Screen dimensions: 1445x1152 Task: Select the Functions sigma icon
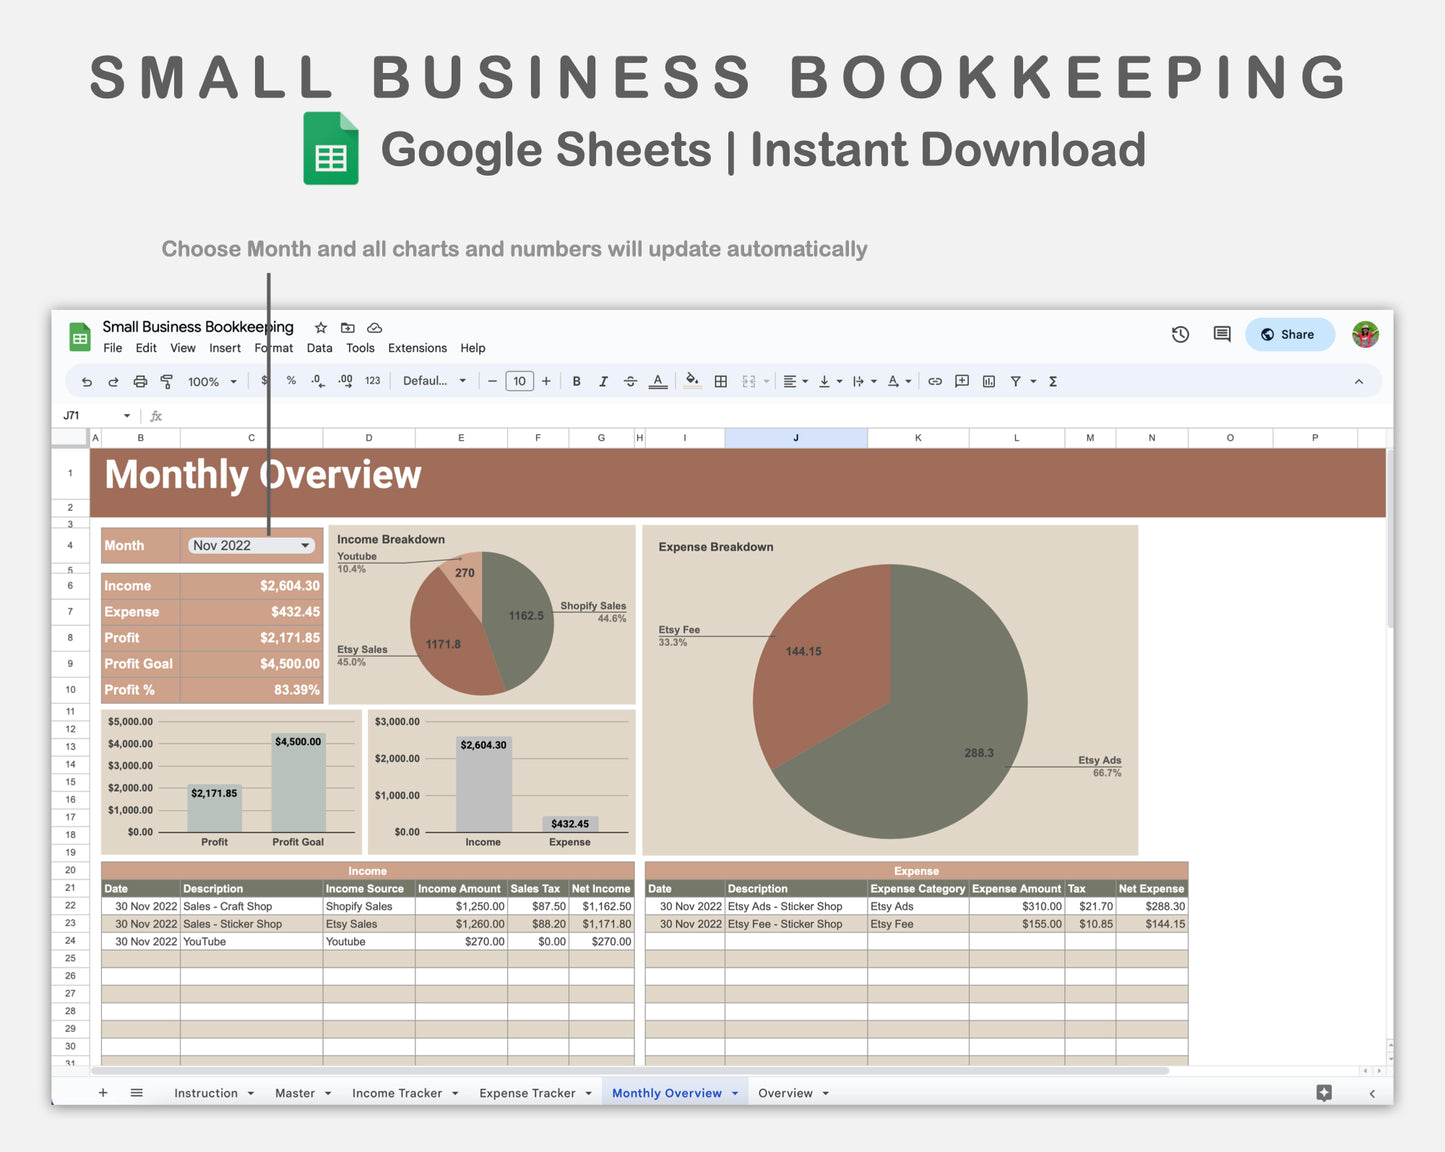(x=1053, y=381)
